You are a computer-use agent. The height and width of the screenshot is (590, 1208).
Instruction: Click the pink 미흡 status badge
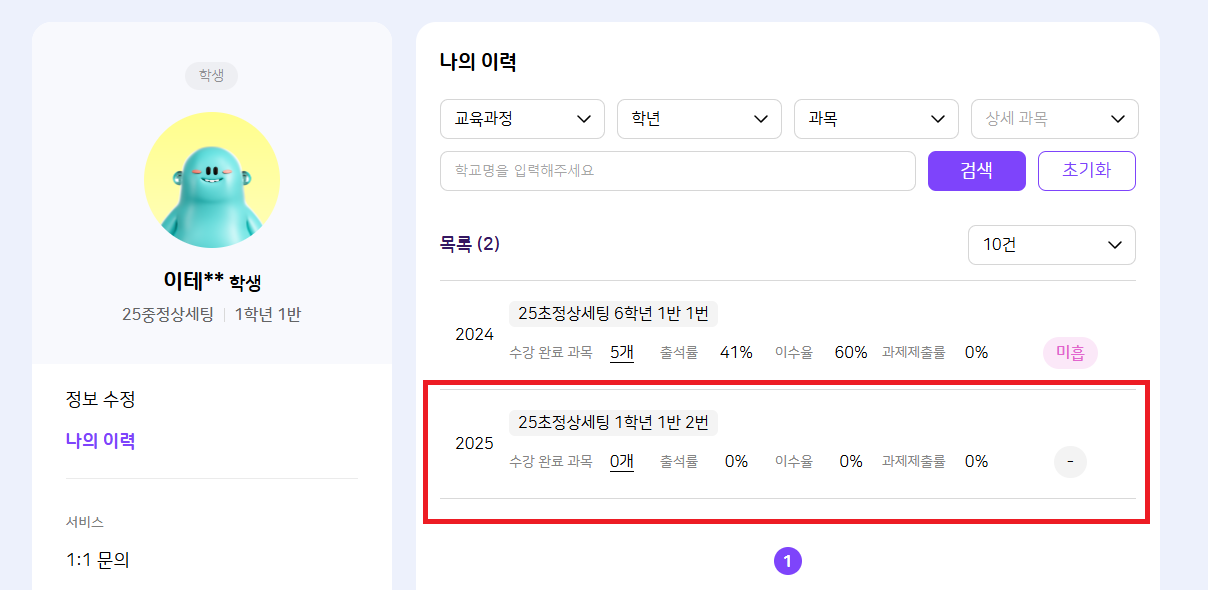click(1070, 353)
